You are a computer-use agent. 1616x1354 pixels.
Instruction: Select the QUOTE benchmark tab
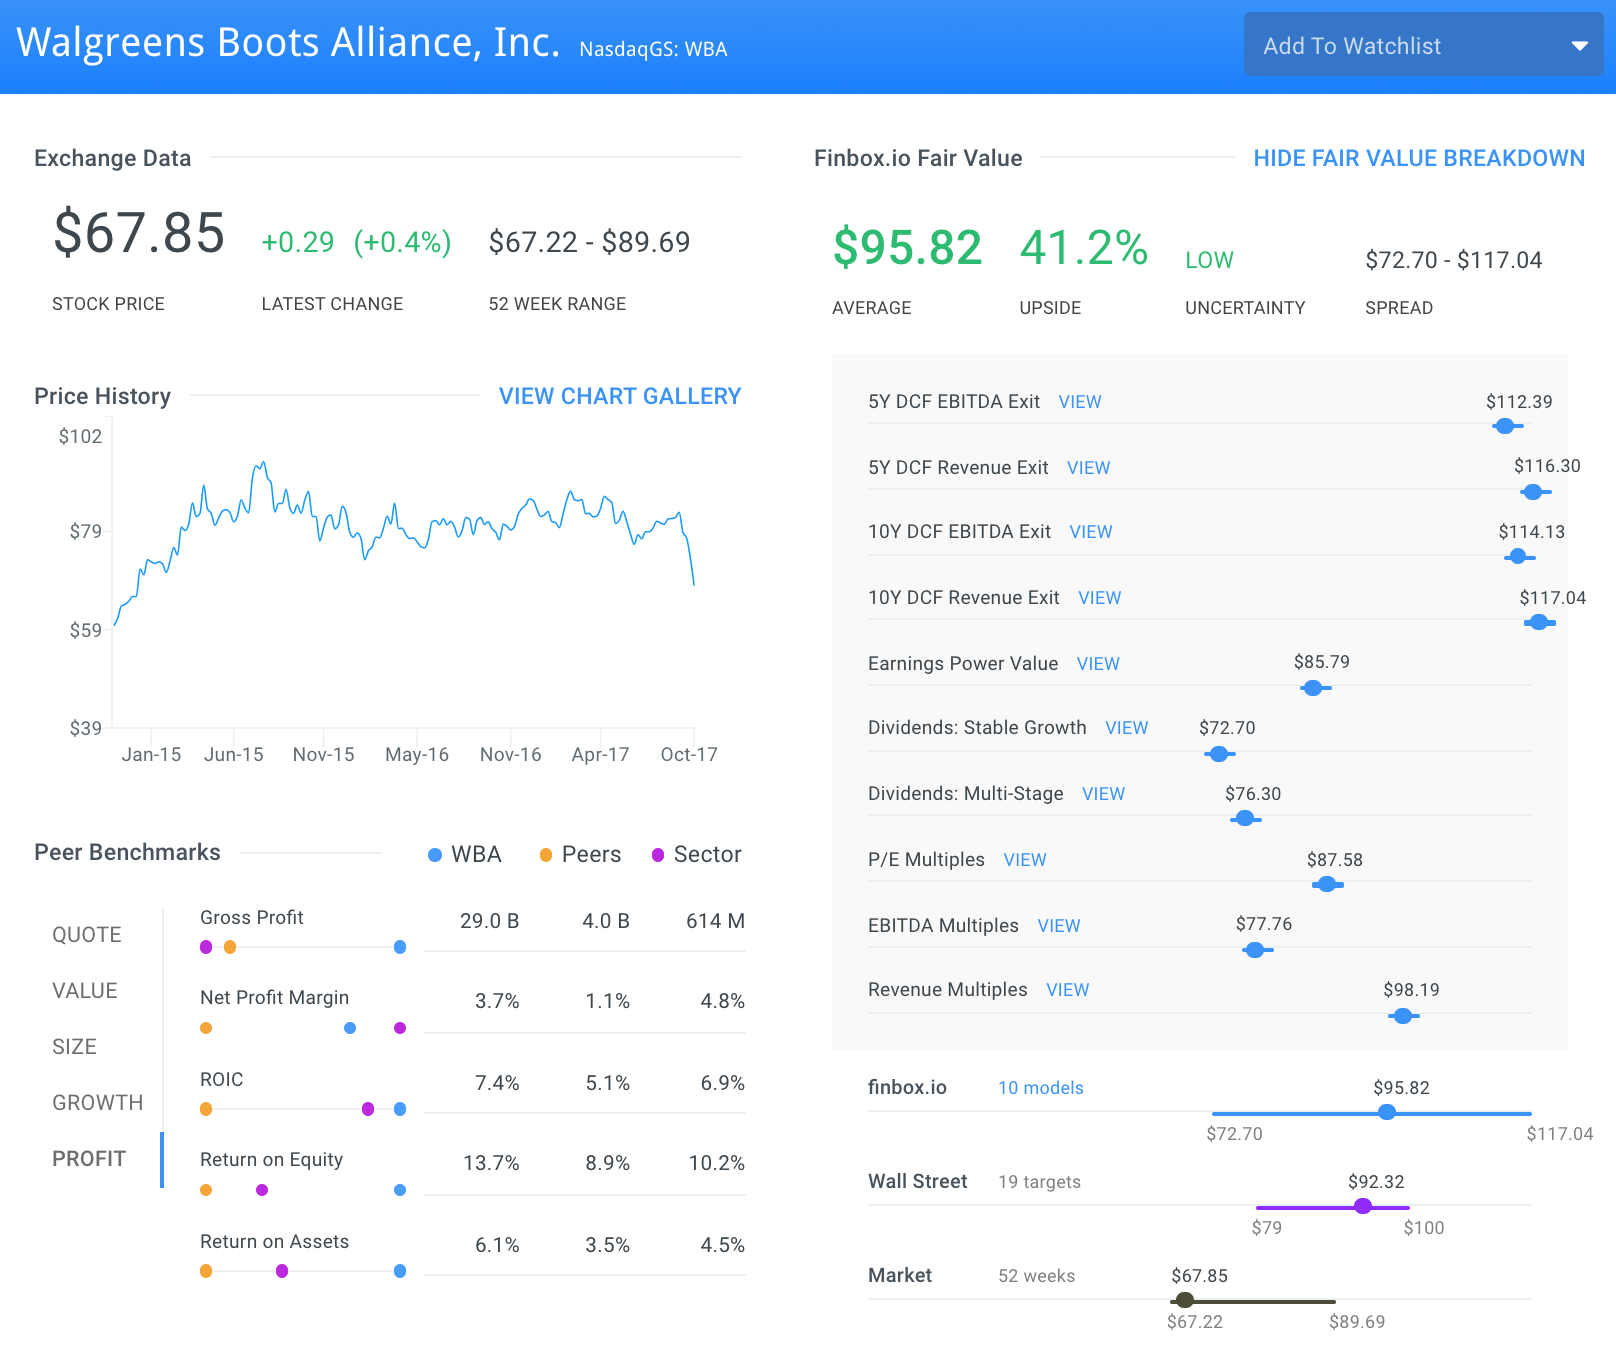pos(87,935)
